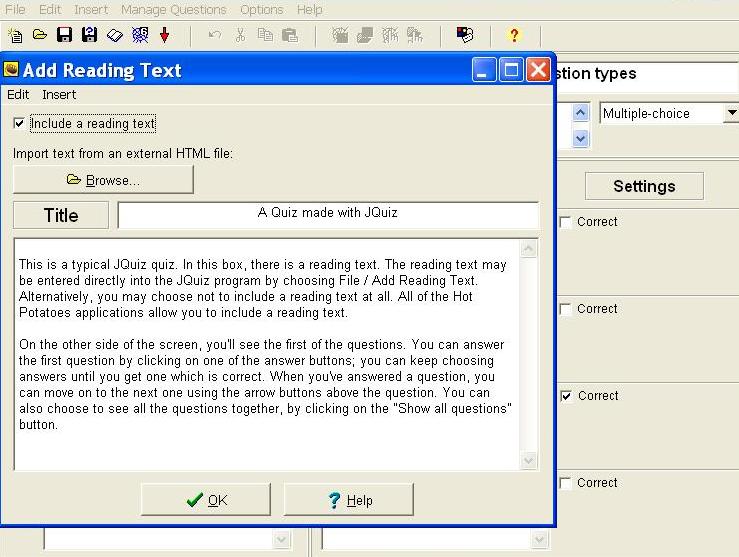Click the first greyed question-management icon after Paste
Viewport: 739px width, 557px height.
pyautogui.click(x=340, y=35)
